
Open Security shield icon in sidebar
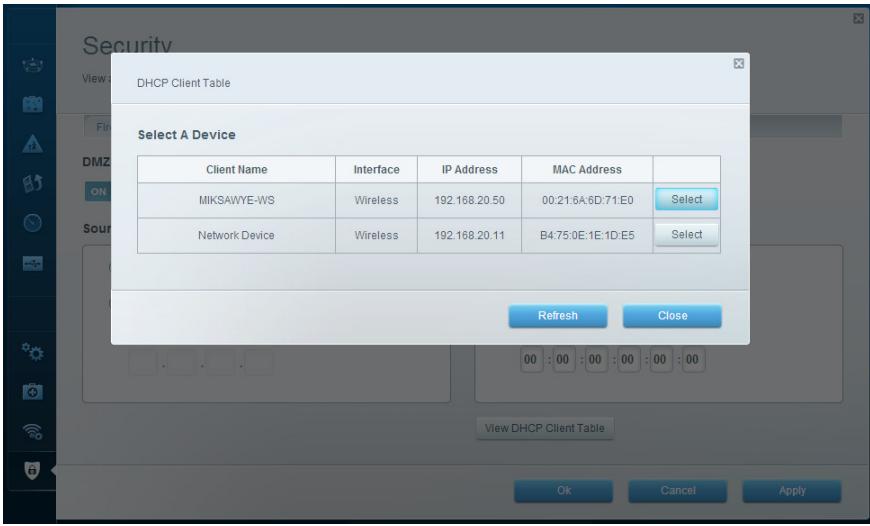(x=32, y=471)
